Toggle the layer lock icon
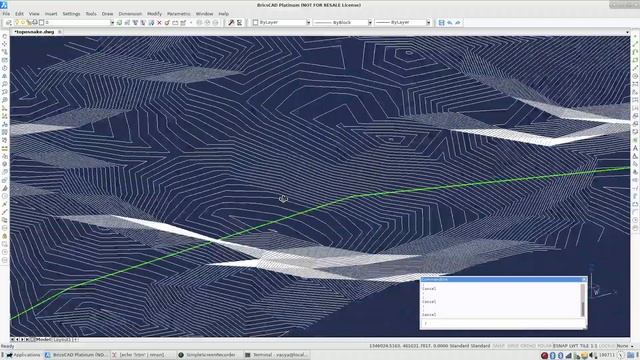Image resolution: width=640 pixels, height=360 pixels. pos(29,22)
